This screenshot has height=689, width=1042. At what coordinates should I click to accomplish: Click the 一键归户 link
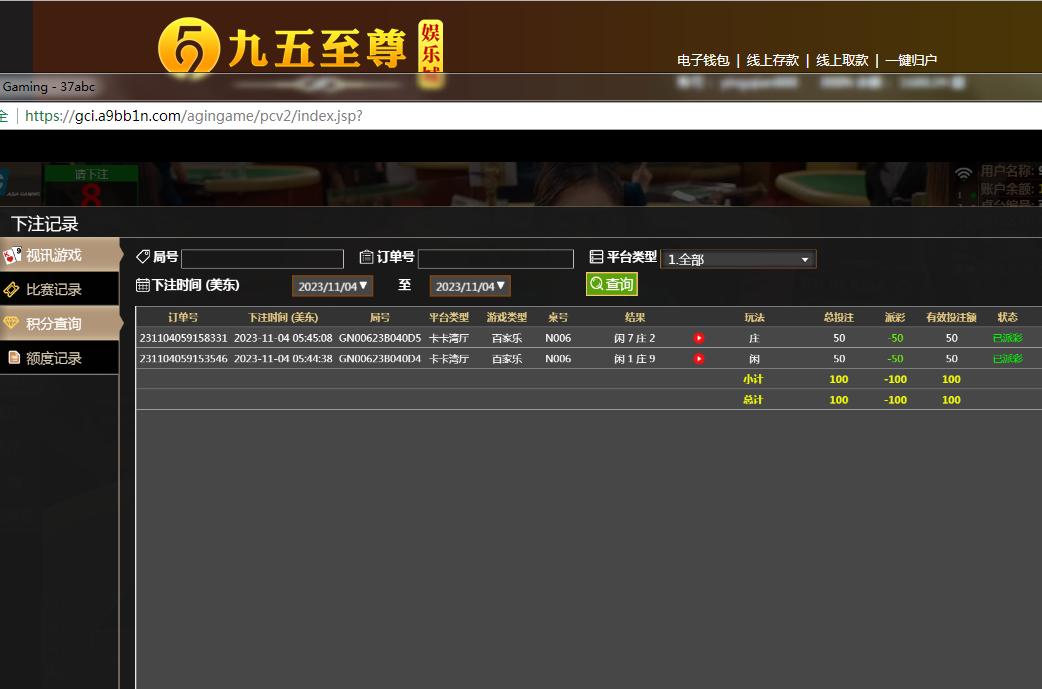tap(911, 60)
